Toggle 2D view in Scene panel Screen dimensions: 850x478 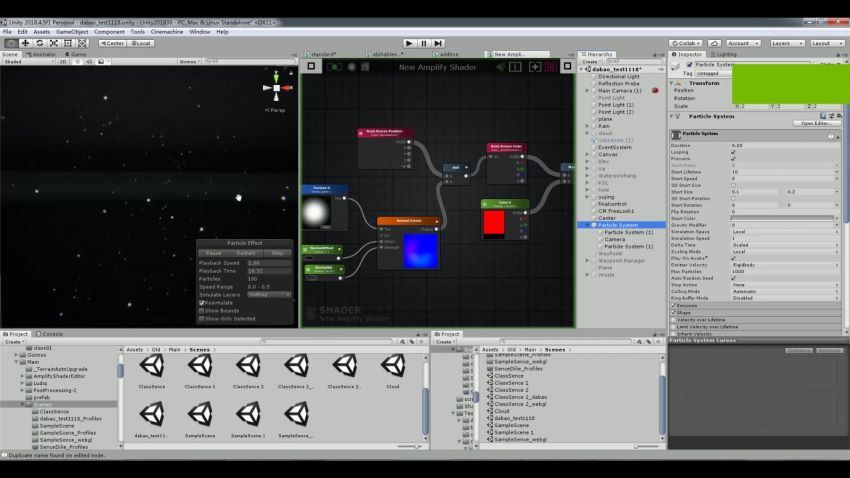[x=63, y=62]
